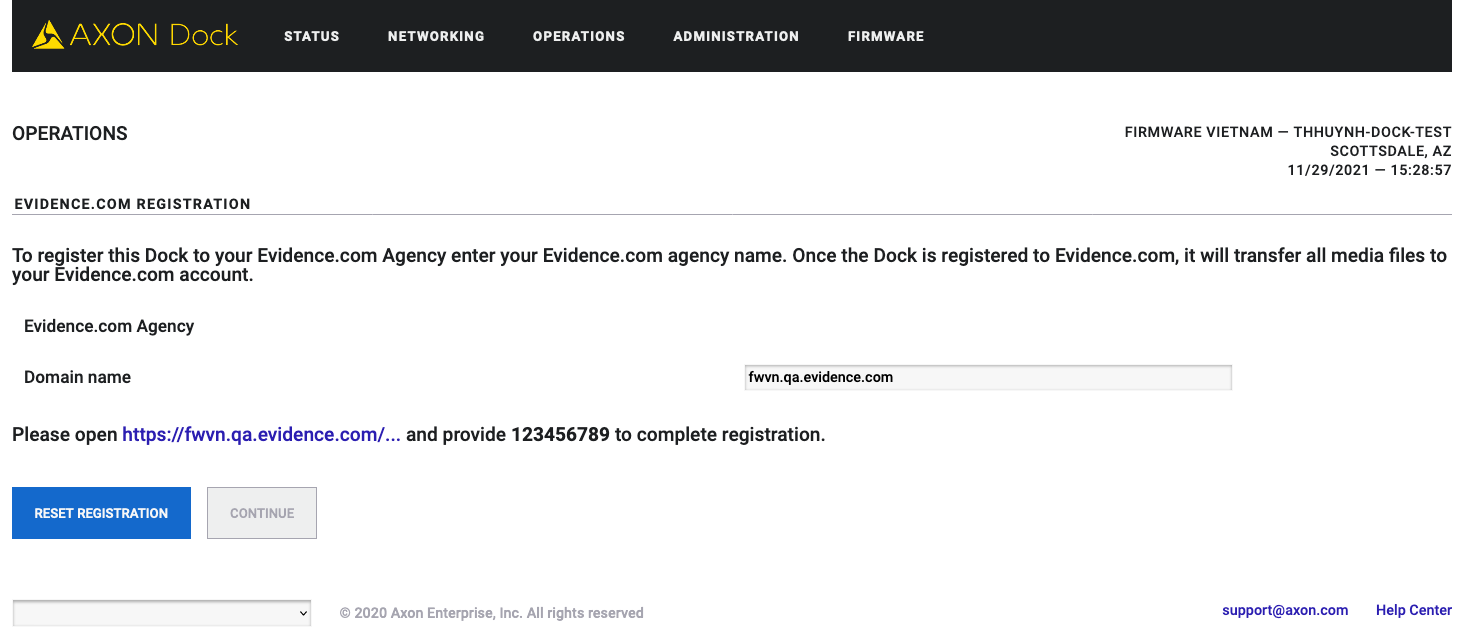Open the Help Center

click(1412, 610)
